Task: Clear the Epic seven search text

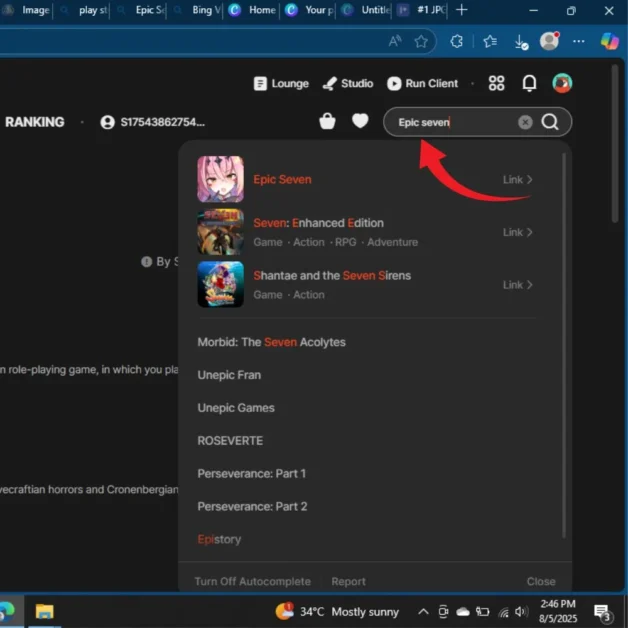Action: tap(525, 122)
